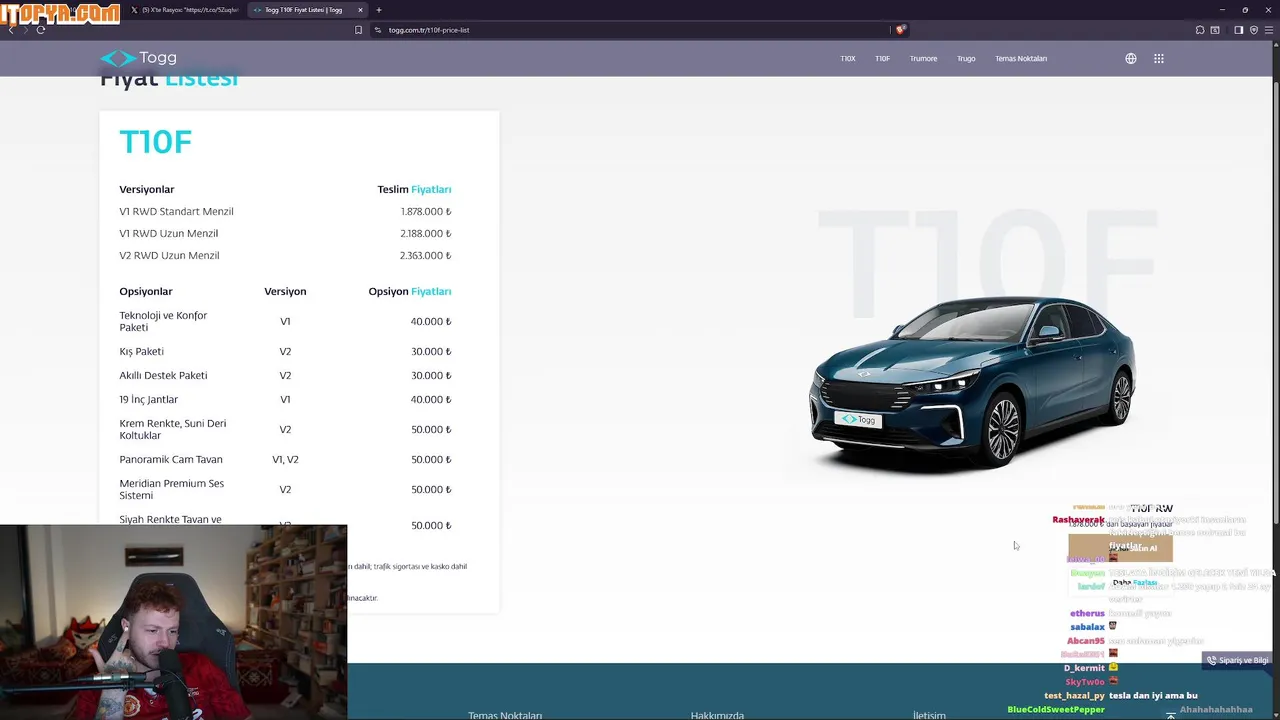
Task: Click the Teslim Fiyatları header
Action: pos(414,189)
